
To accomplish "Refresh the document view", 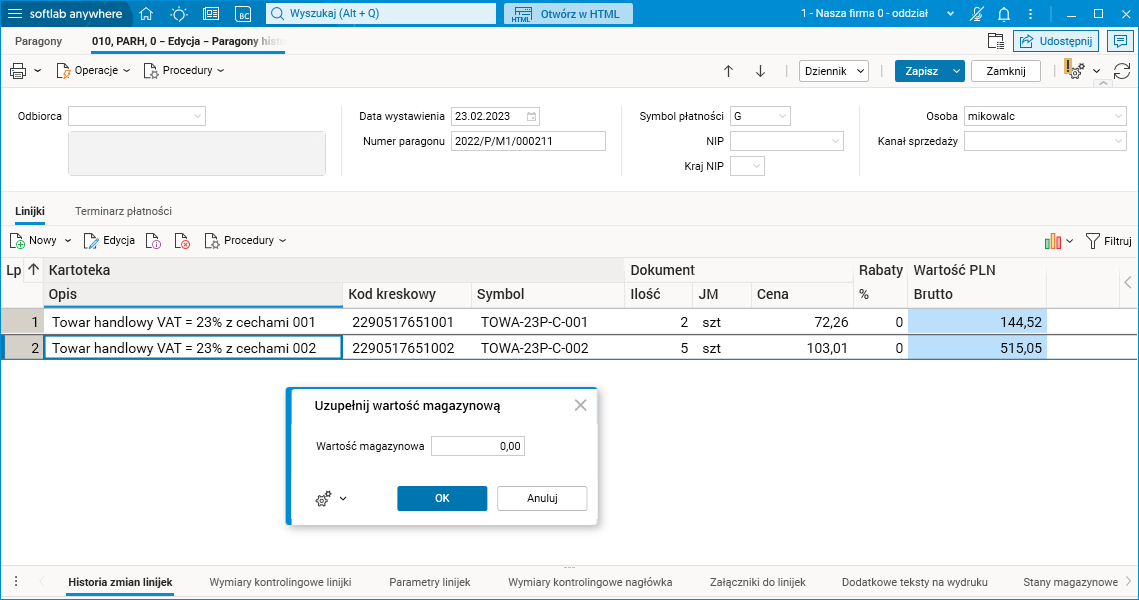I will pyautogui.click(x=1122, y=70).
